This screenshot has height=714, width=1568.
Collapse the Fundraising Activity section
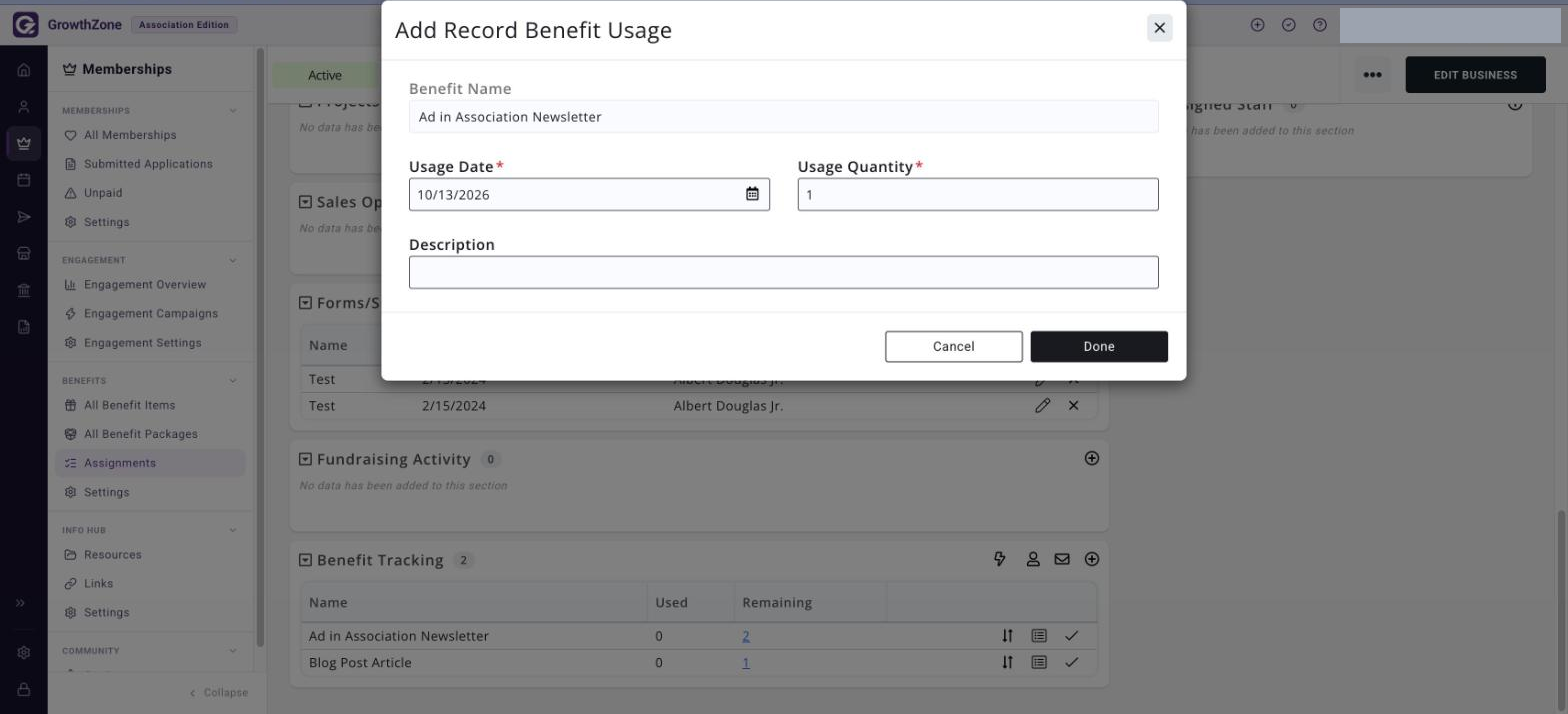(x=305, y=459)
